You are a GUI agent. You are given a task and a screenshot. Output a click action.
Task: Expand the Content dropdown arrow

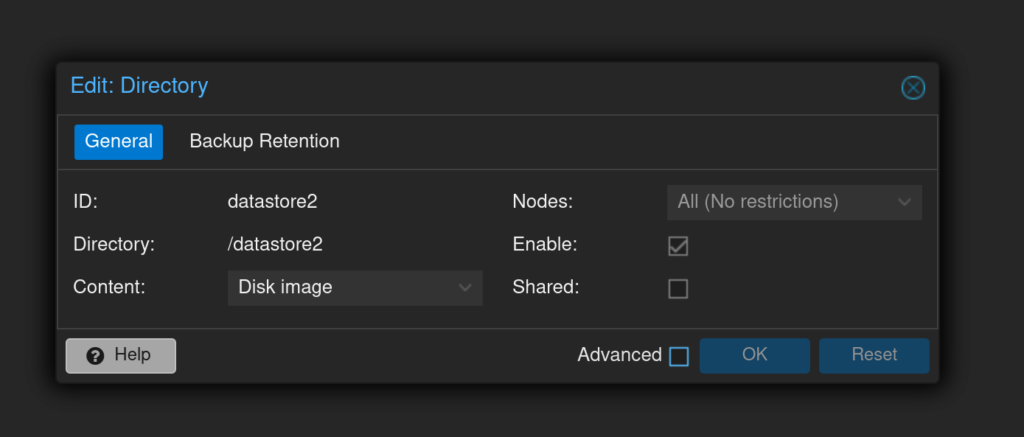click(465, 288)
